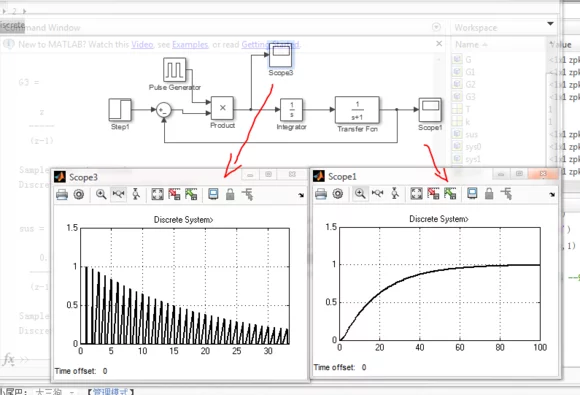Select zoom-in tool in Scope3 toolbar
The image size is (580, 395).
pos(101,195)
